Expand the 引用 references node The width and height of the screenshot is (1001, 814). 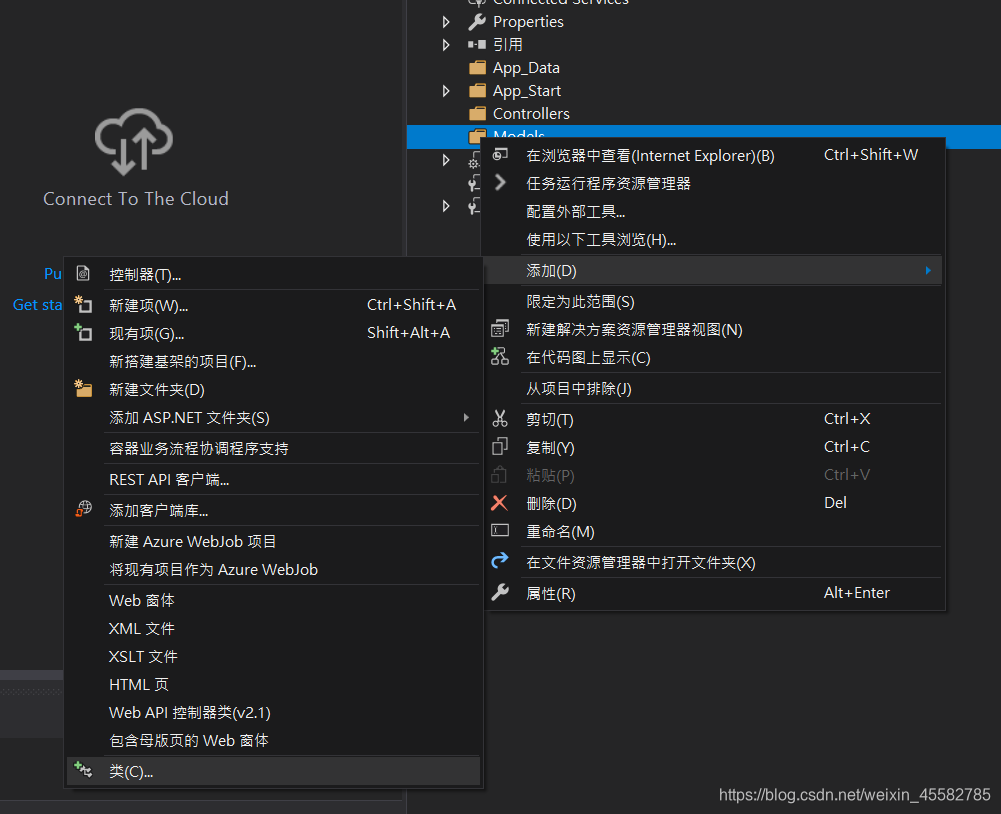click(x=446, y=44)
